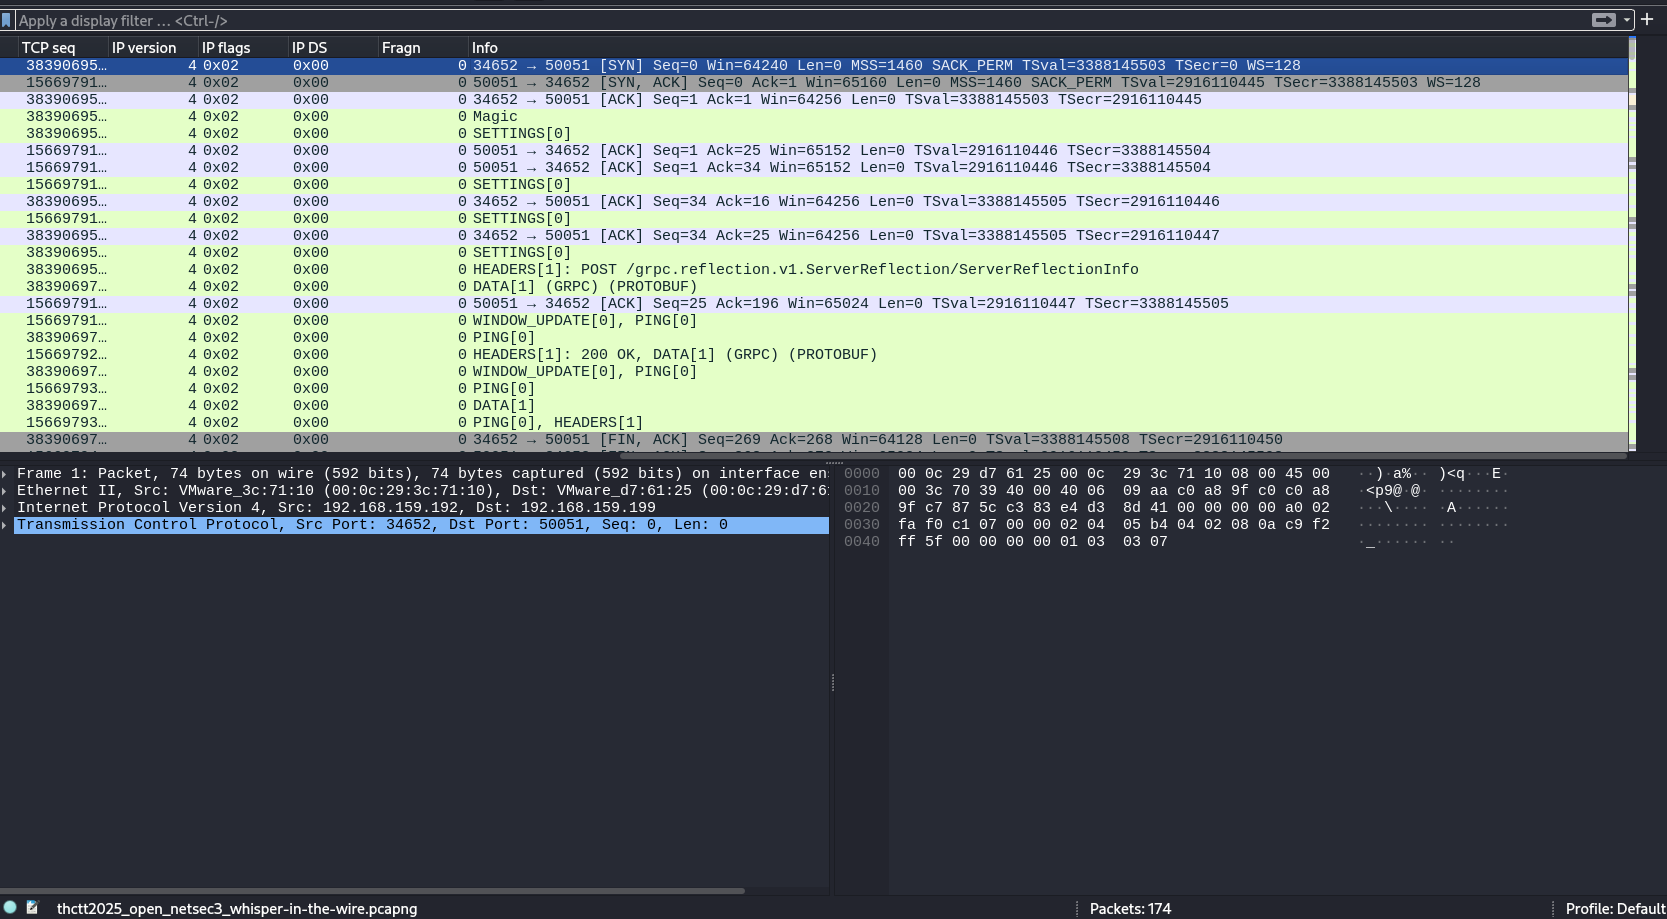Select the [FIN, ACK] Seq=269 packet row
1667x919 pixels.
(814, 439)
